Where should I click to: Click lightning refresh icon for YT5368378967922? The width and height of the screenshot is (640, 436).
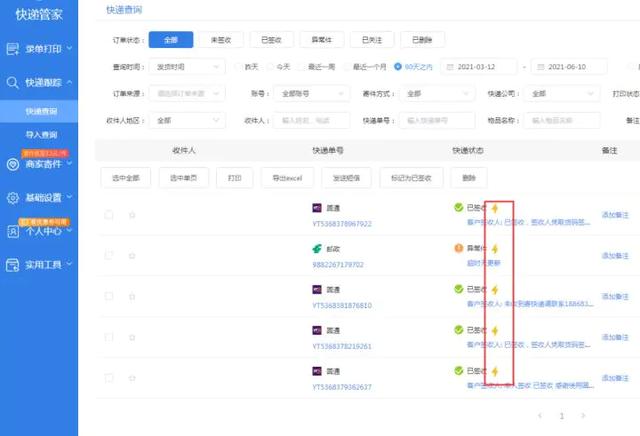click(x=495, y=208)
